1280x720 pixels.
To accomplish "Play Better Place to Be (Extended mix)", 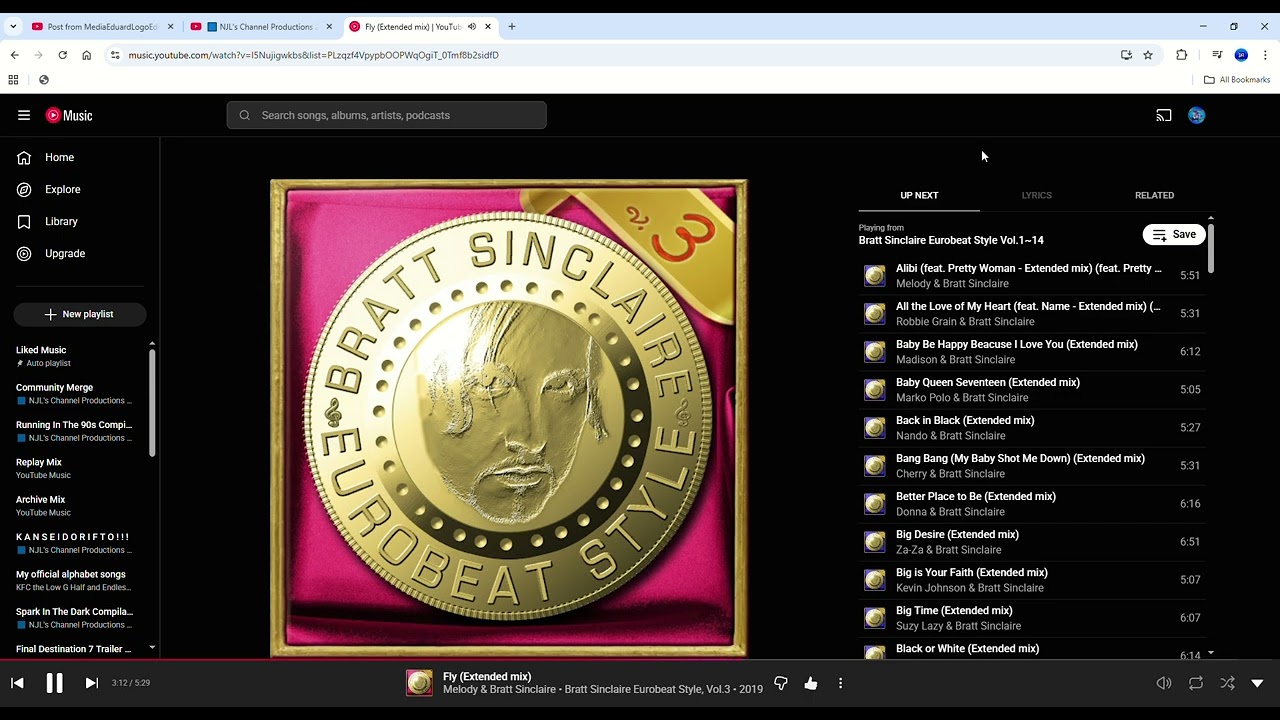I will (1032, 504).
